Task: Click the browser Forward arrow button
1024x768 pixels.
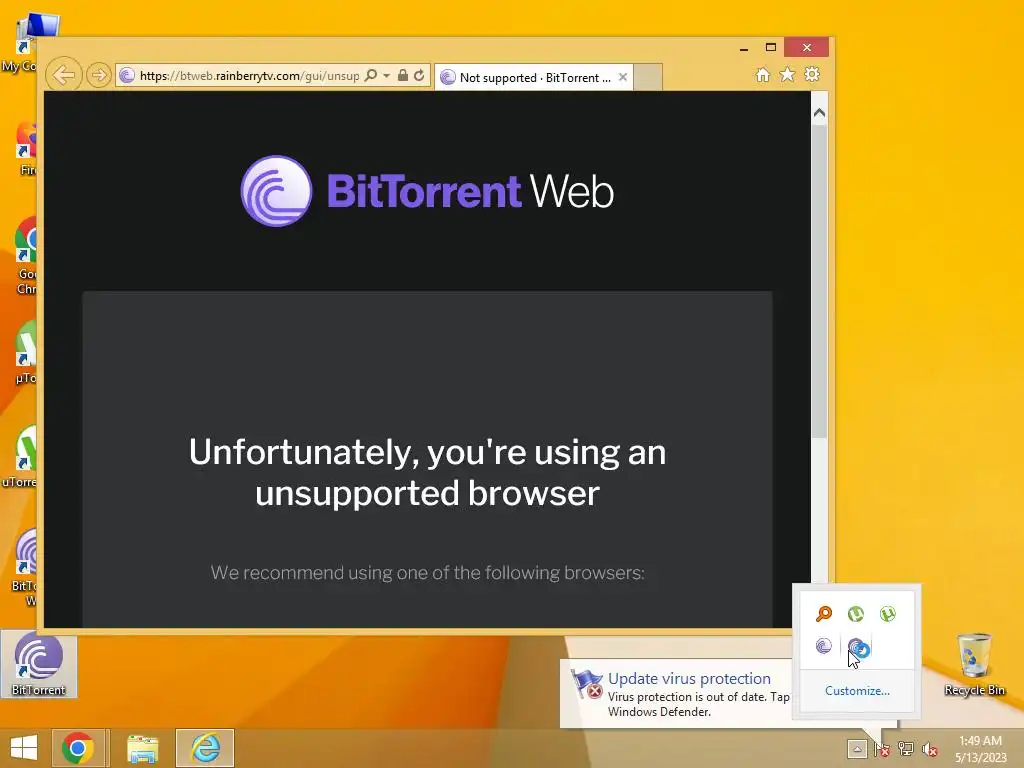Action: point(99,76)
